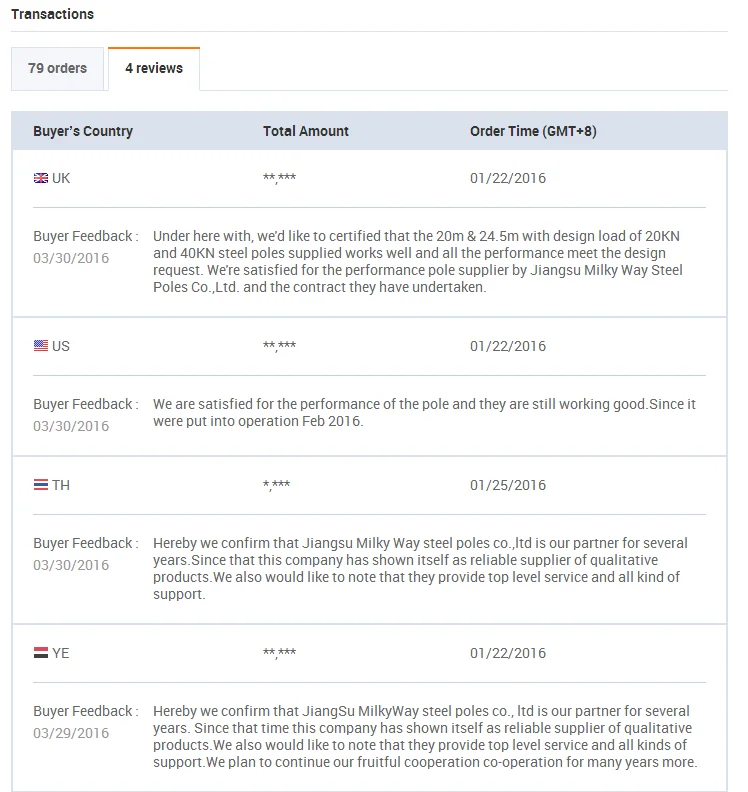Screen dimensions: 748x792
Task: Click the hidden total amount for TH order
Action: (277, 485)
